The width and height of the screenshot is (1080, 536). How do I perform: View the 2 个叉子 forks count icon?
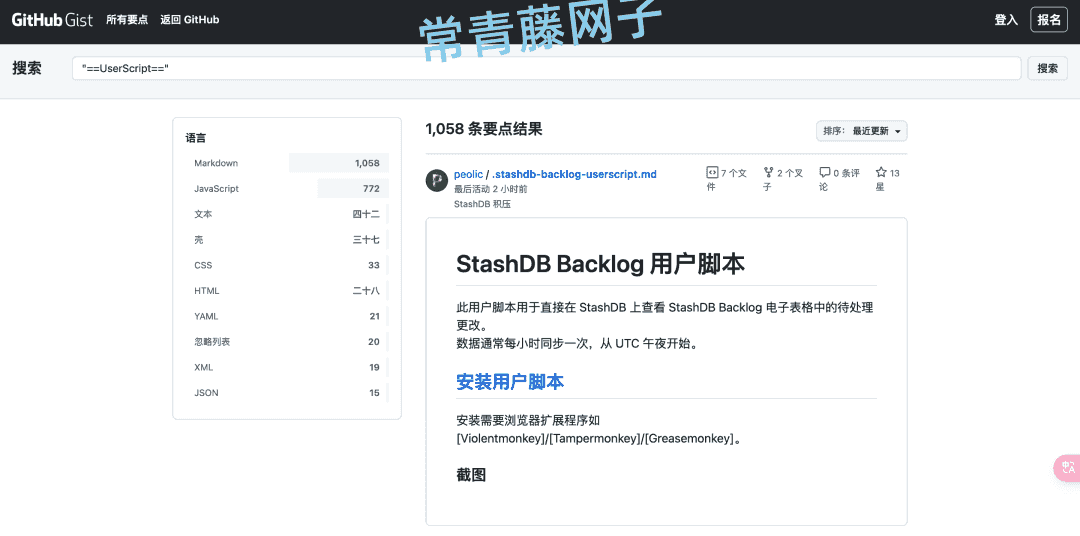click(x=768, y=172)
